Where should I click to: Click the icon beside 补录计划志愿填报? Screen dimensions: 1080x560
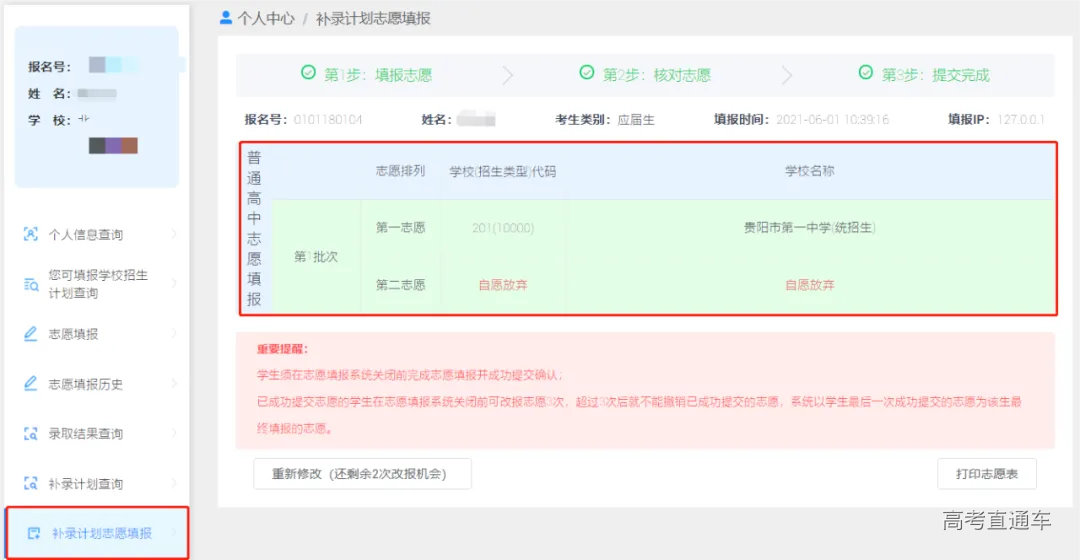[33, 533]
